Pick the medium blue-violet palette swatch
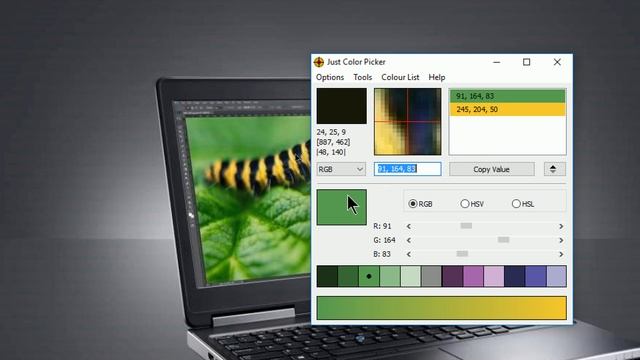 [536, 276]
